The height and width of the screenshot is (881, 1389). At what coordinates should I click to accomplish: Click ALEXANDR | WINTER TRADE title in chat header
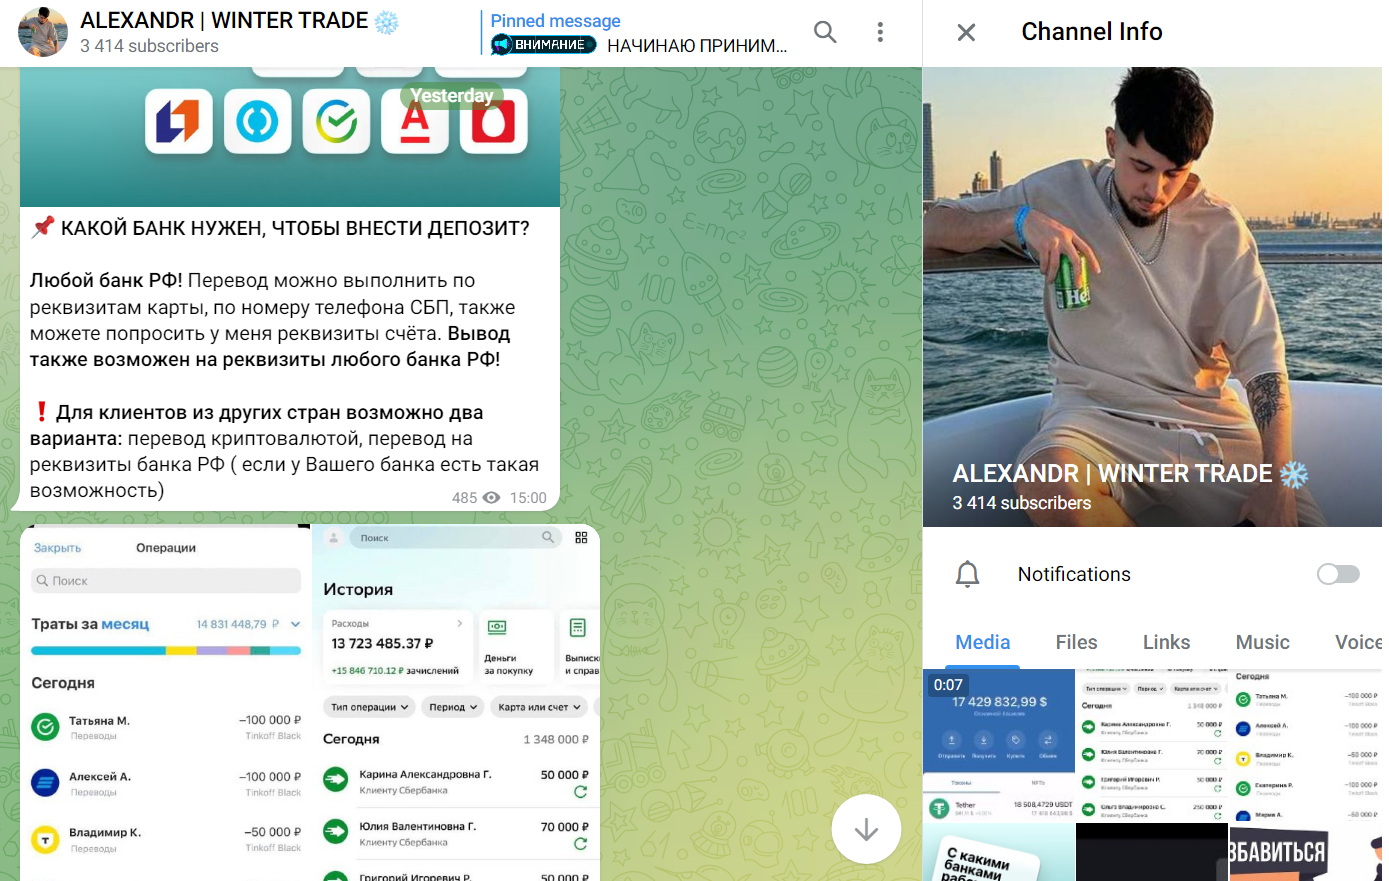224,21
